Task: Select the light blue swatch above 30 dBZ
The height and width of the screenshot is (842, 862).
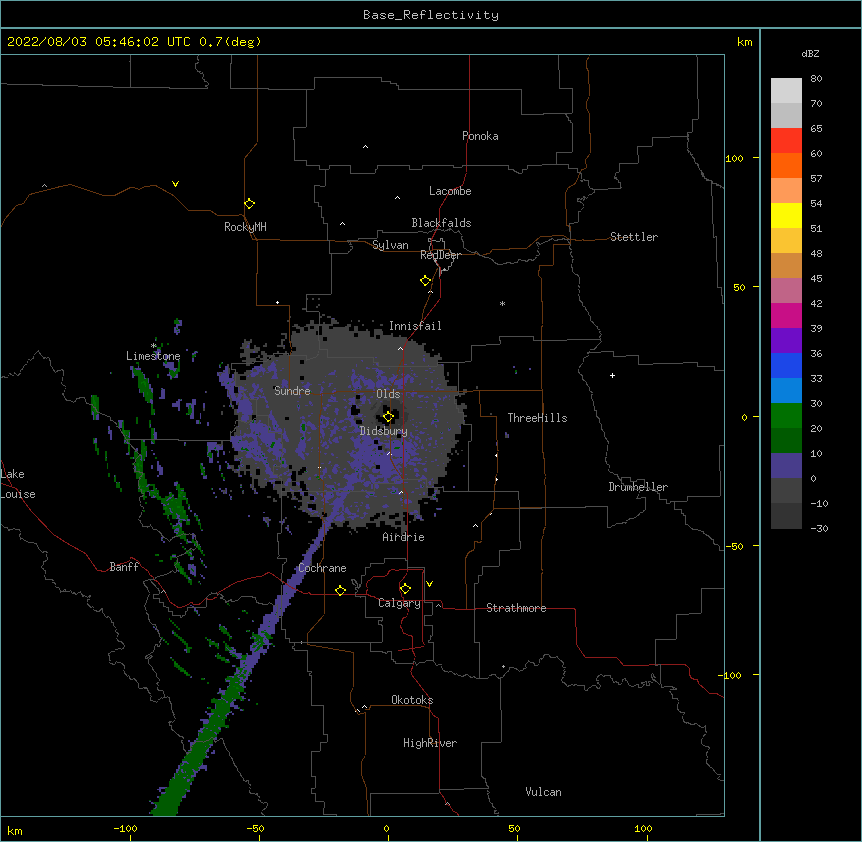Action: [x=786, y=390]
